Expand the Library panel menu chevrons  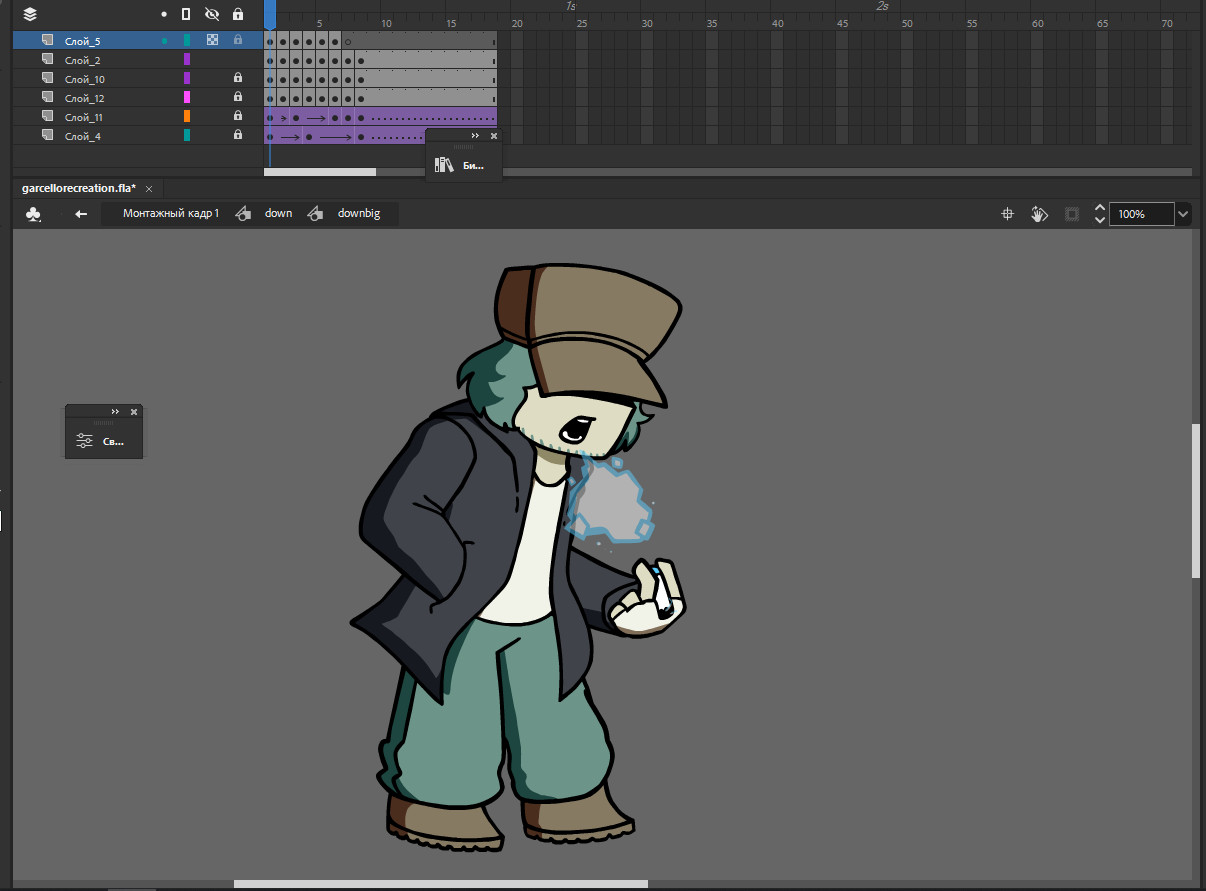(473, 135)
